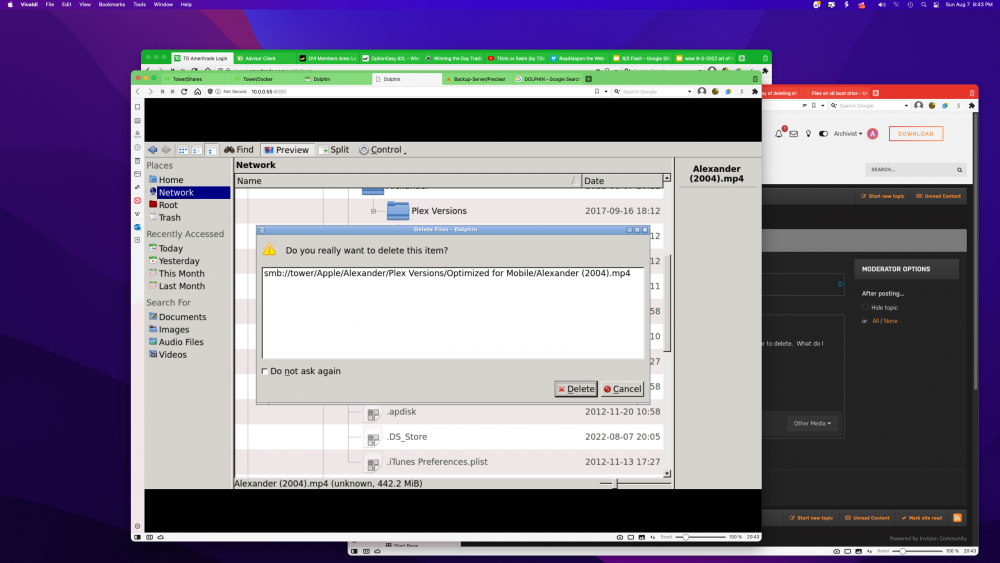Switch Dolphin to compact view mode
Screen dimensions: 1000x563
197,150
